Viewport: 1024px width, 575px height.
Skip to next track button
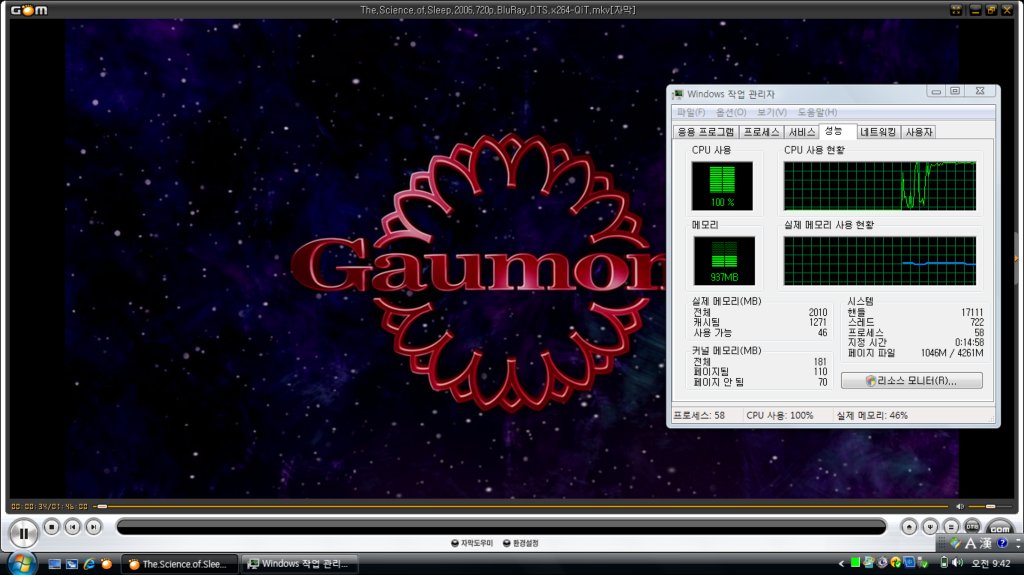pos(93,527)
